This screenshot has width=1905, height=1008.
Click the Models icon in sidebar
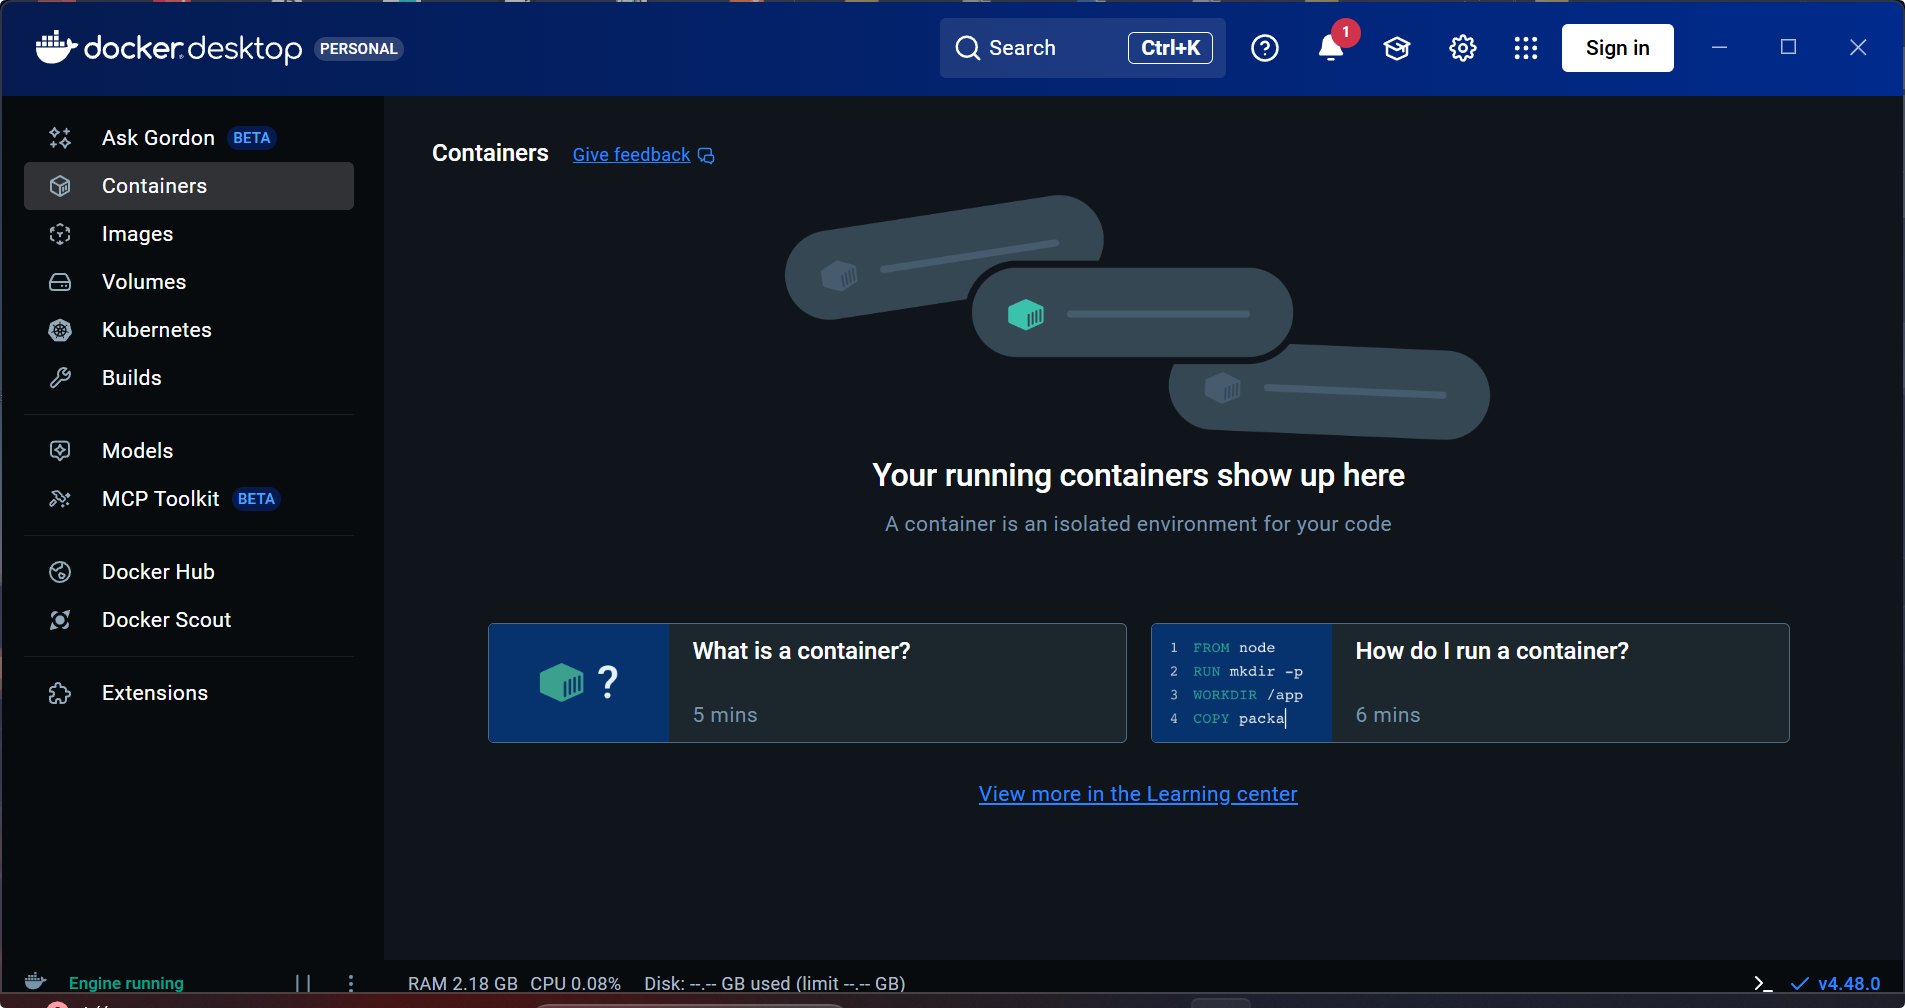tap(60, 451)
